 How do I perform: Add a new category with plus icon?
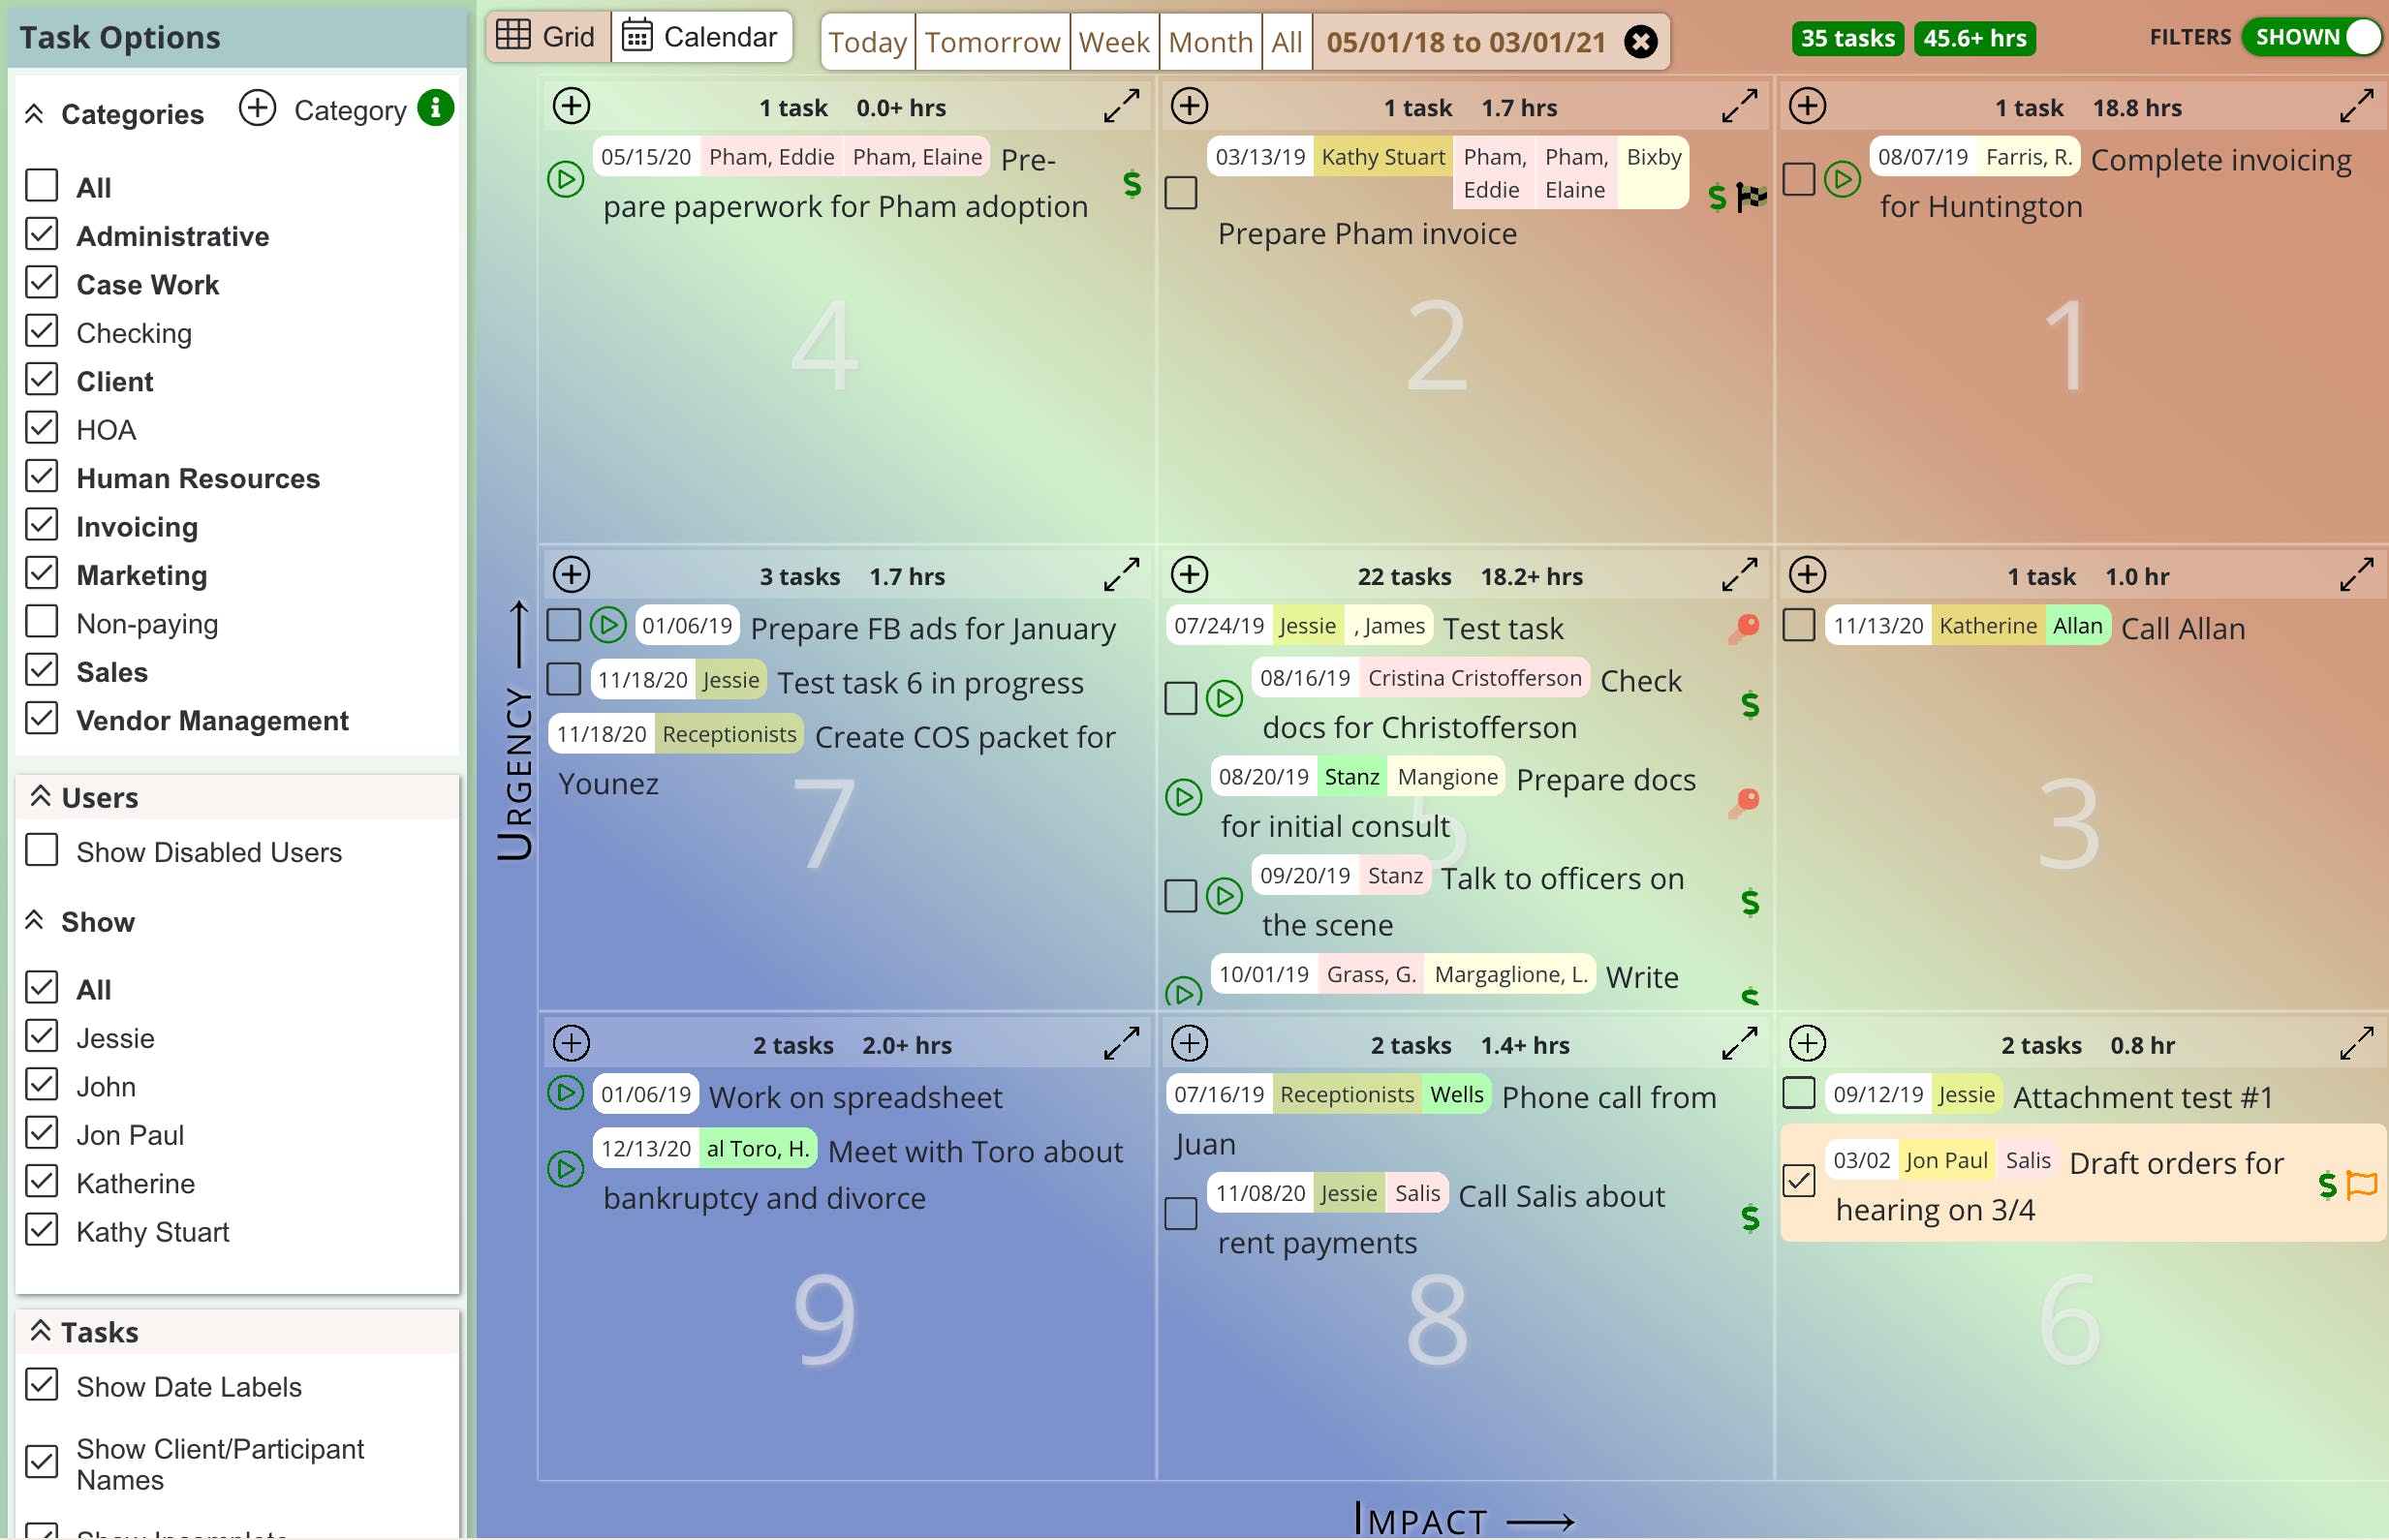[257, 108]
